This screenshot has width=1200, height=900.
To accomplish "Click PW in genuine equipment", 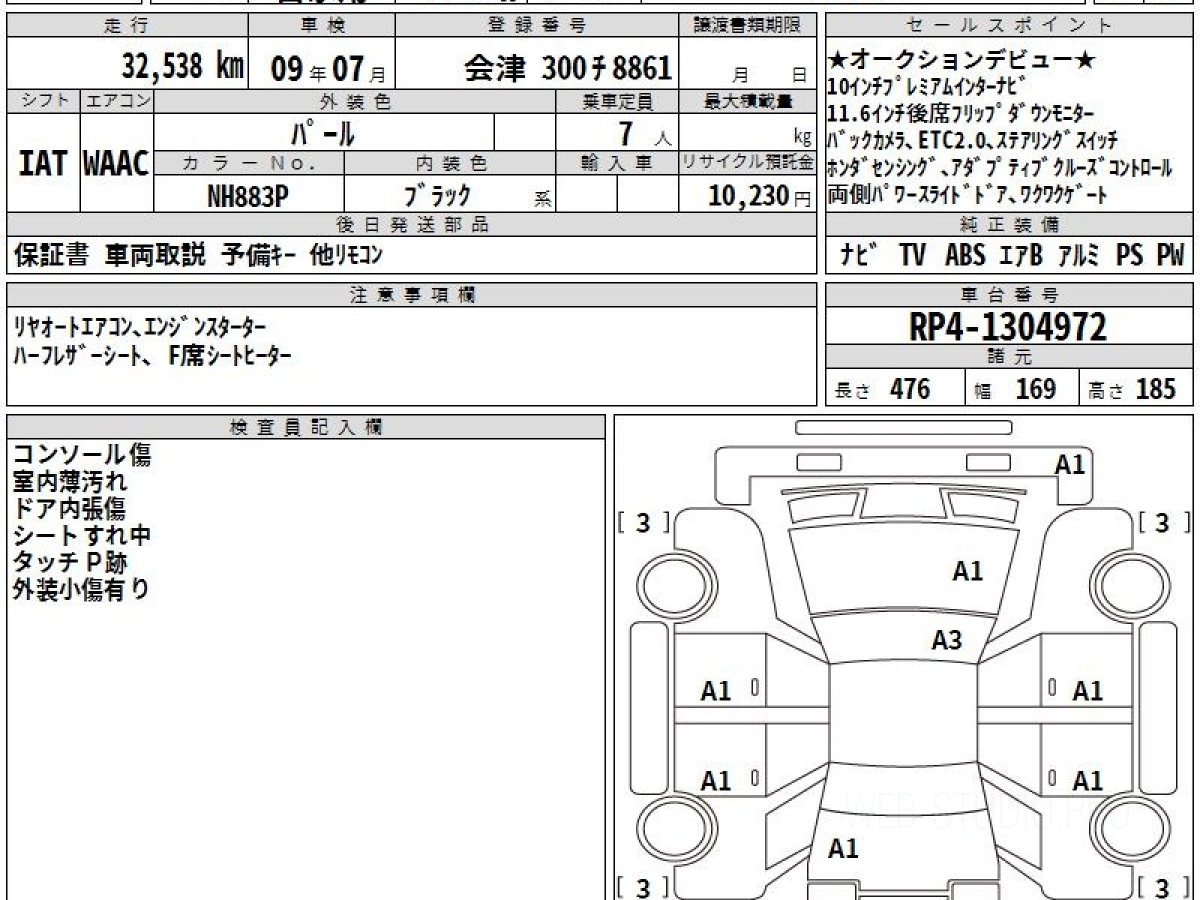I will click(1170, 256).
